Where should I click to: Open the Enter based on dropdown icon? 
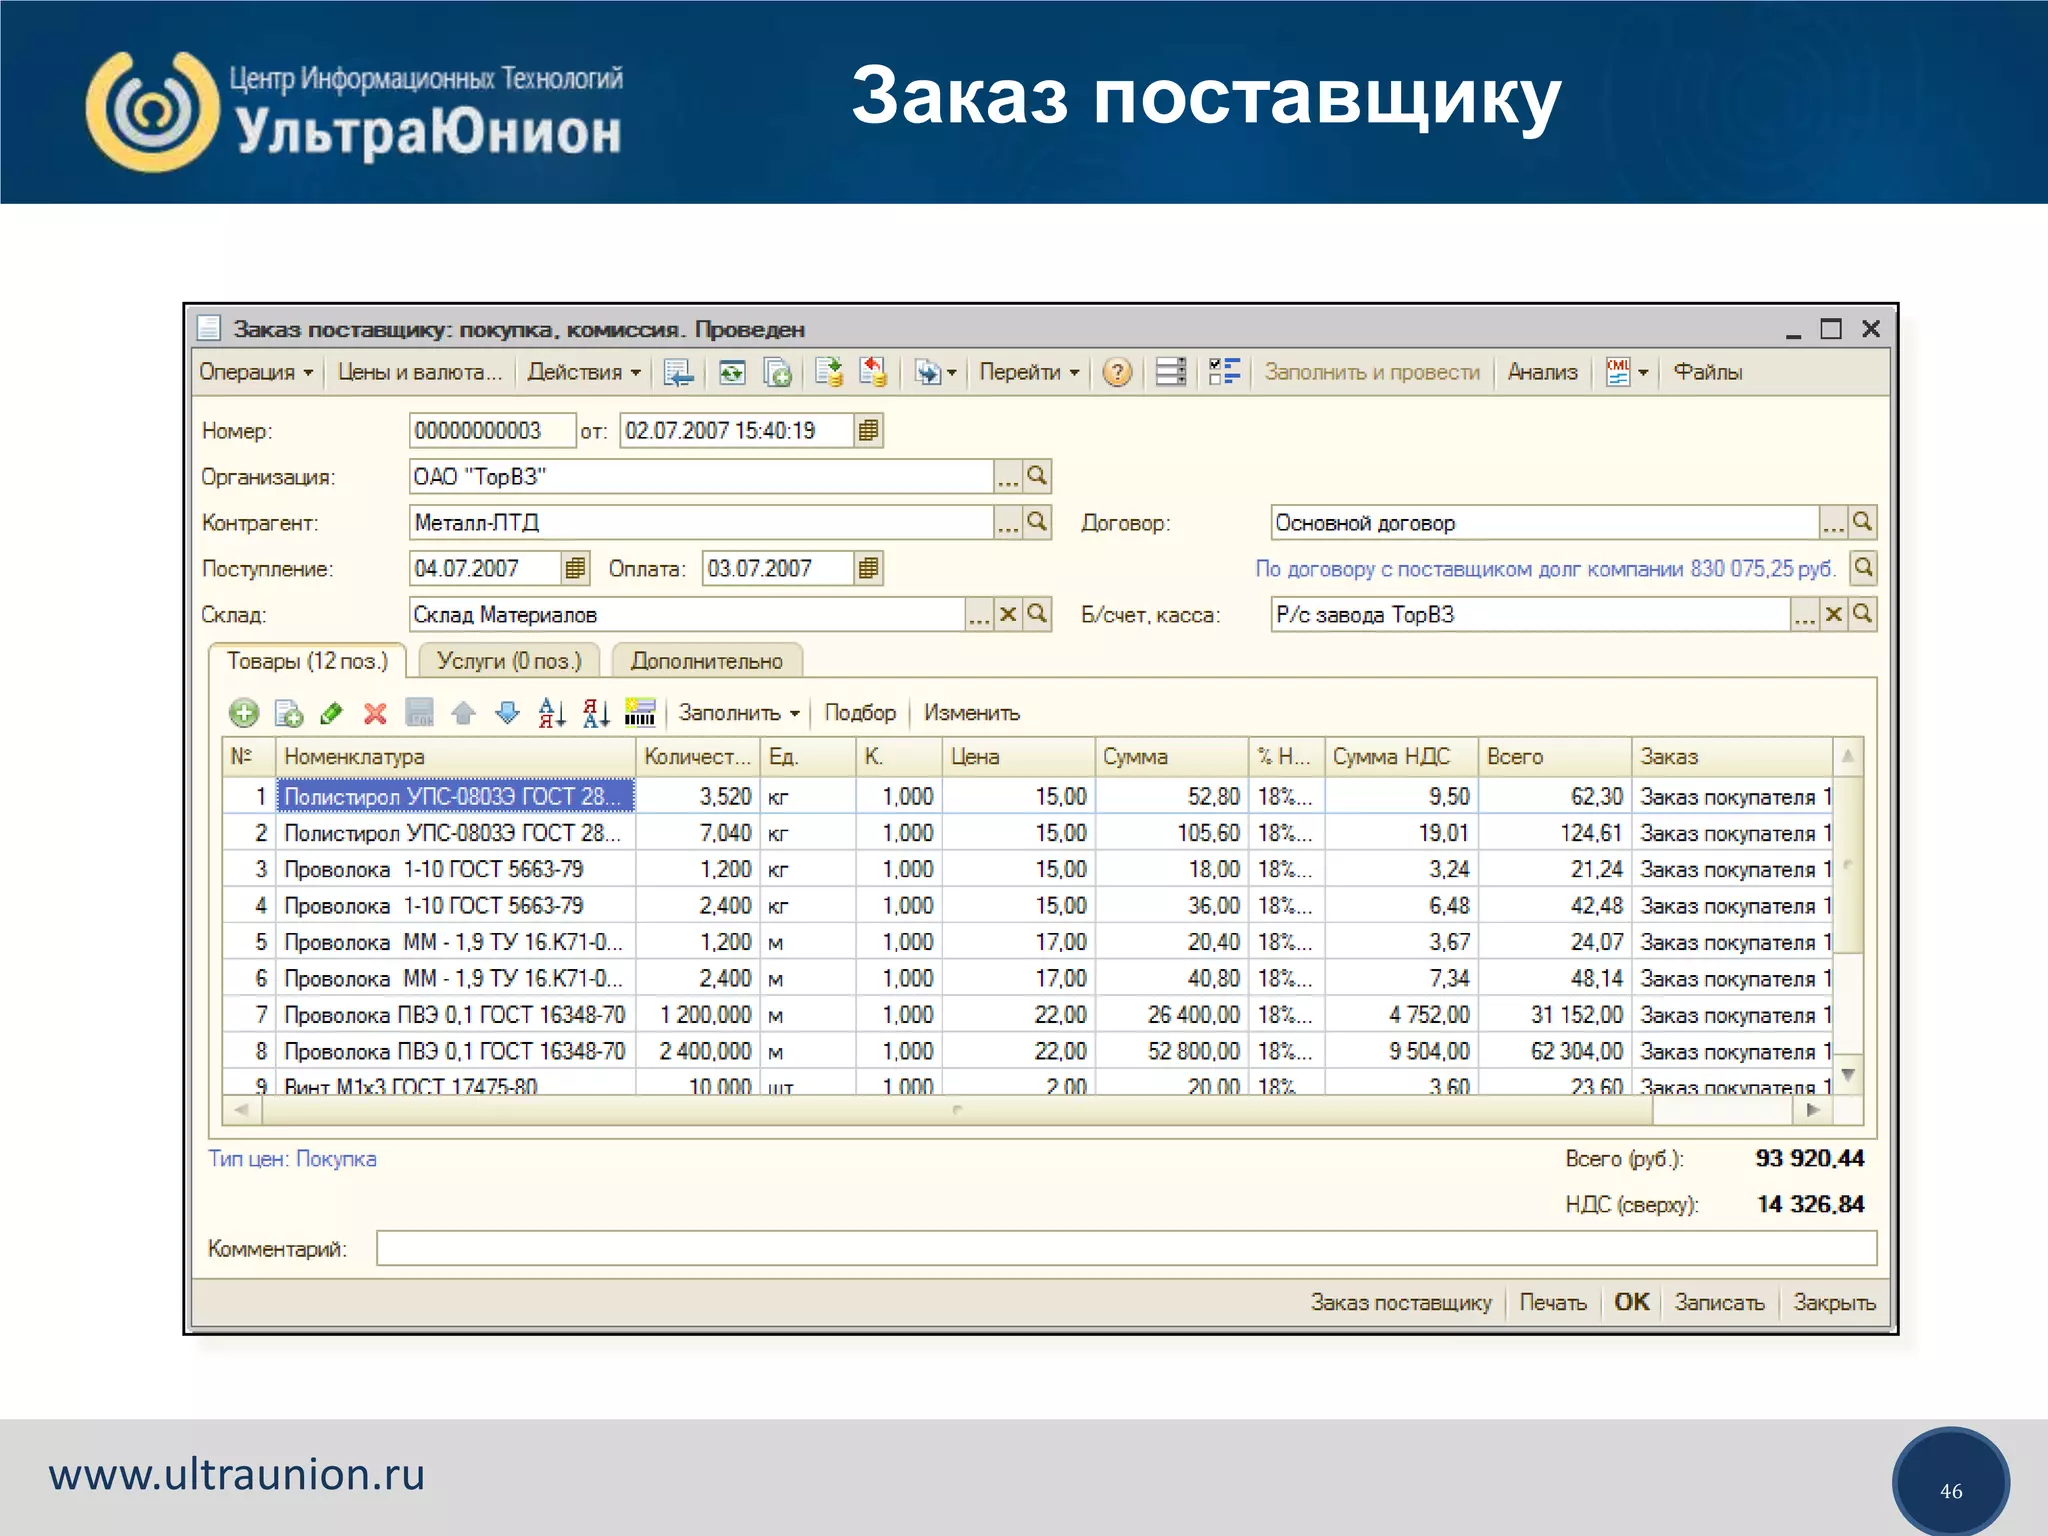point(935,373)
